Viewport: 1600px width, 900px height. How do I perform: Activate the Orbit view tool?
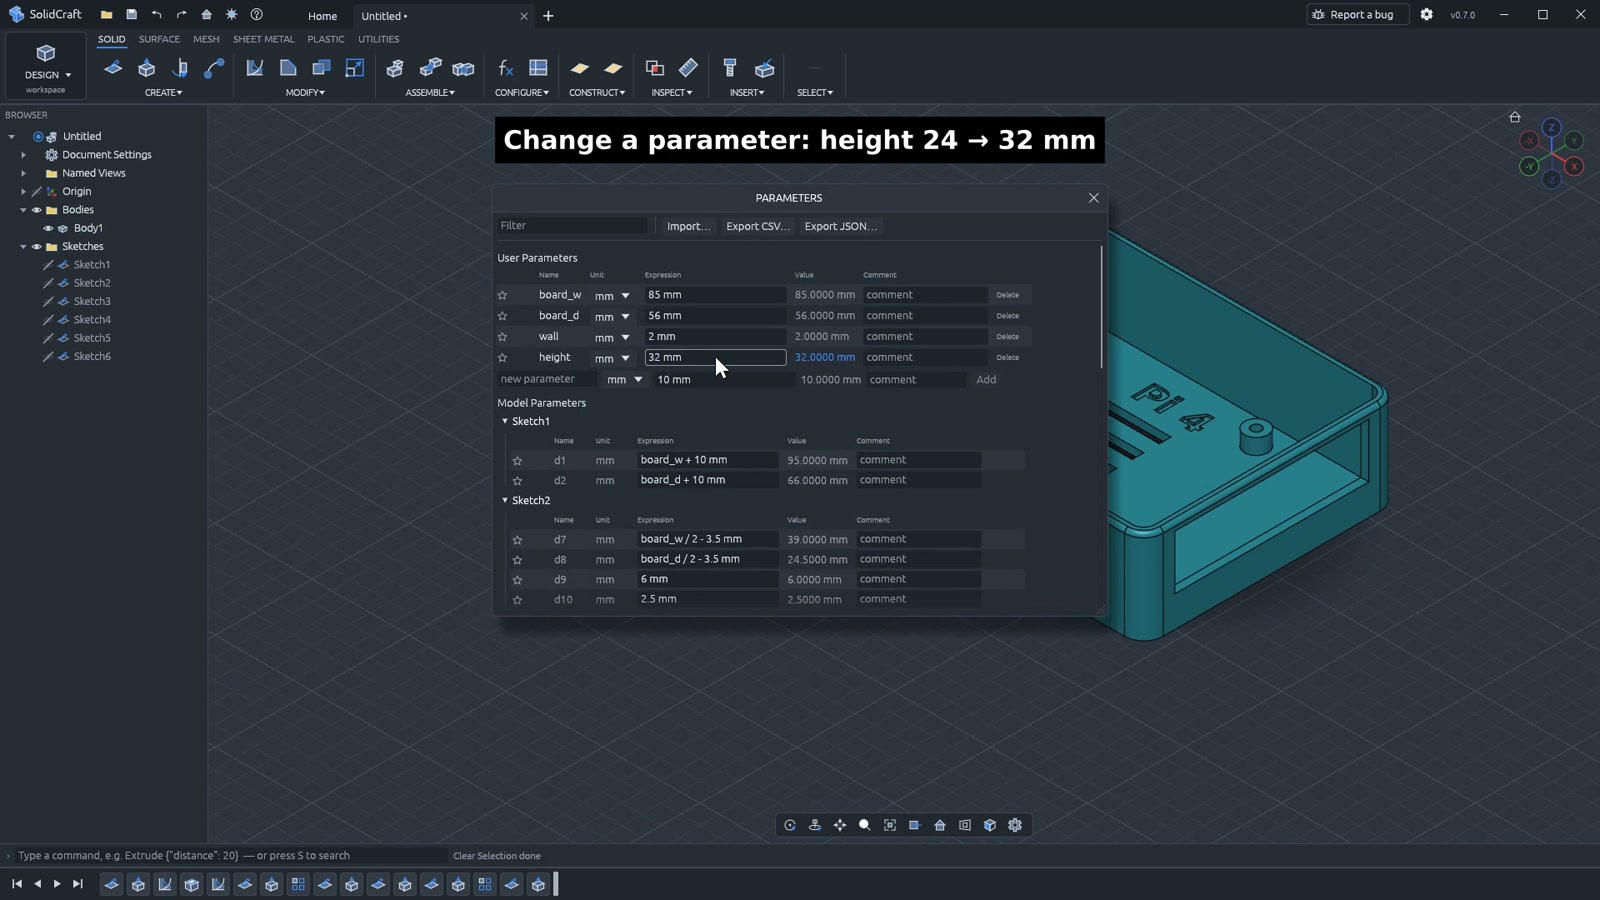coord(790,825)
